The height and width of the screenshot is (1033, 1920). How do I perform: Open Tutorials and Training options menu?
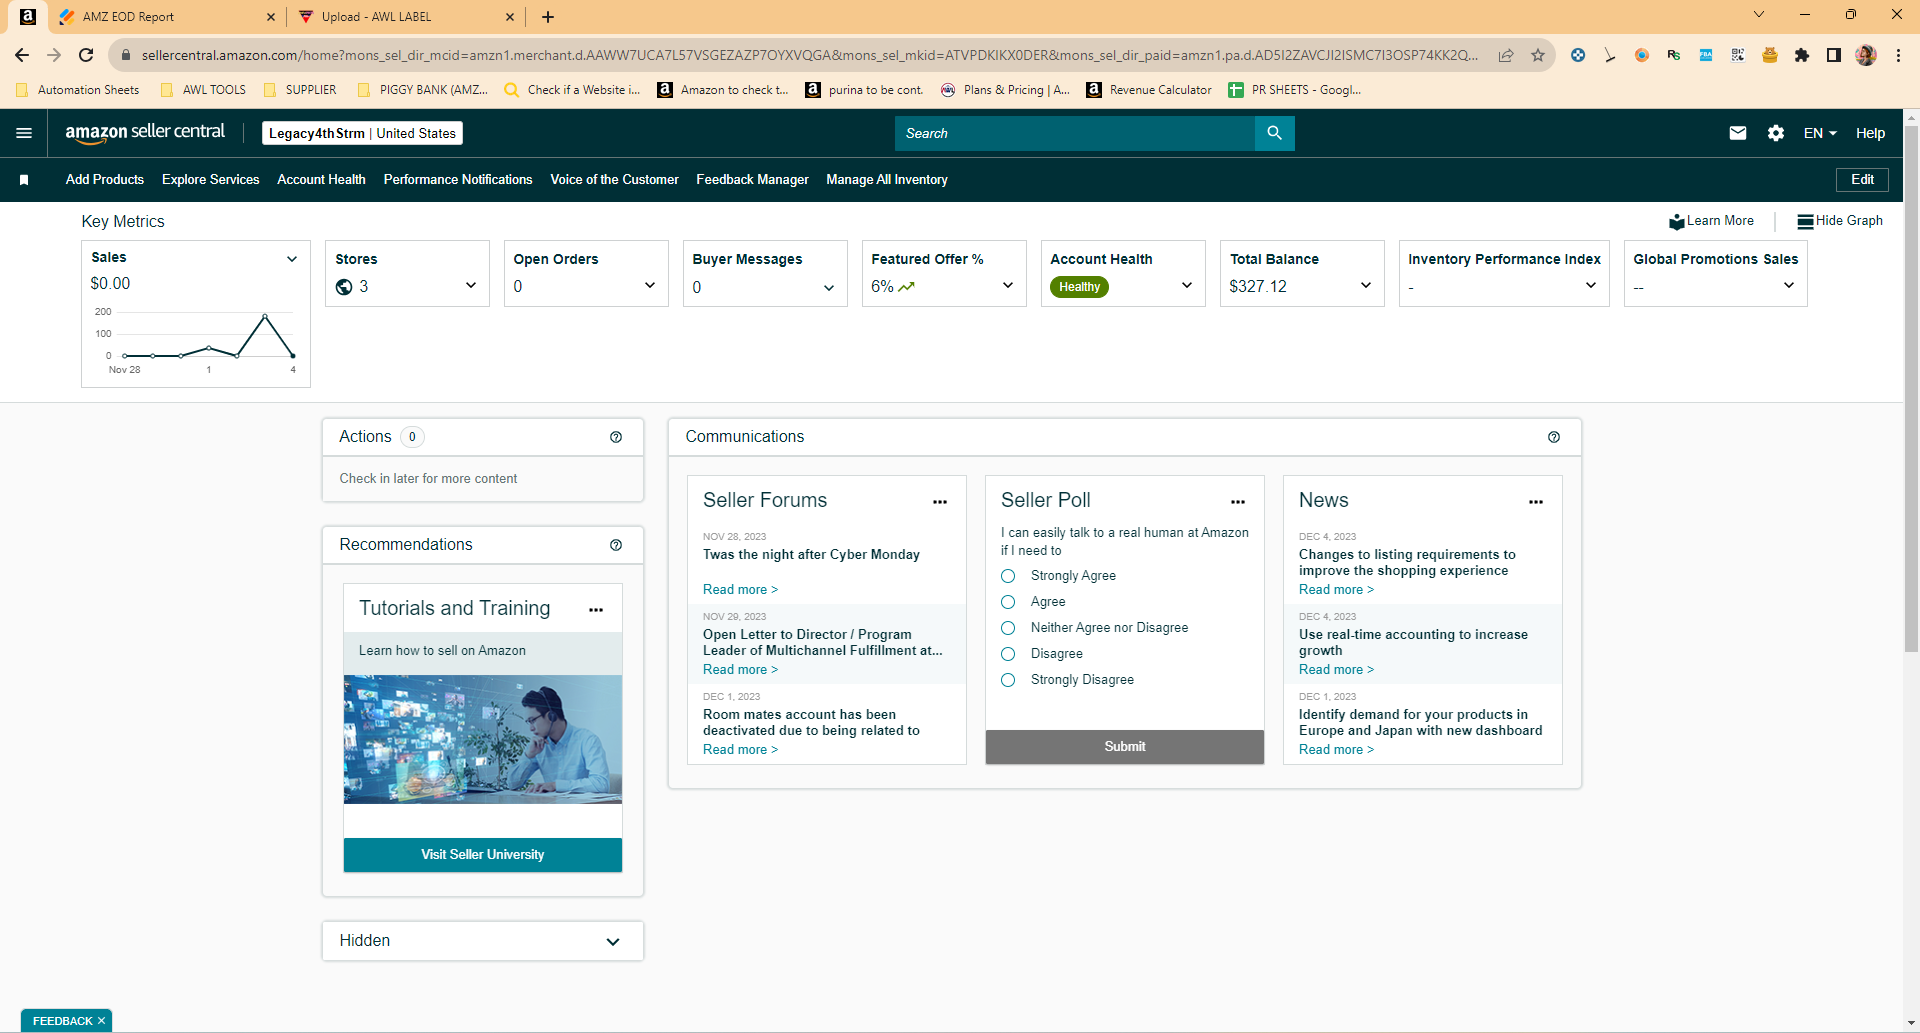click(596, 610)
